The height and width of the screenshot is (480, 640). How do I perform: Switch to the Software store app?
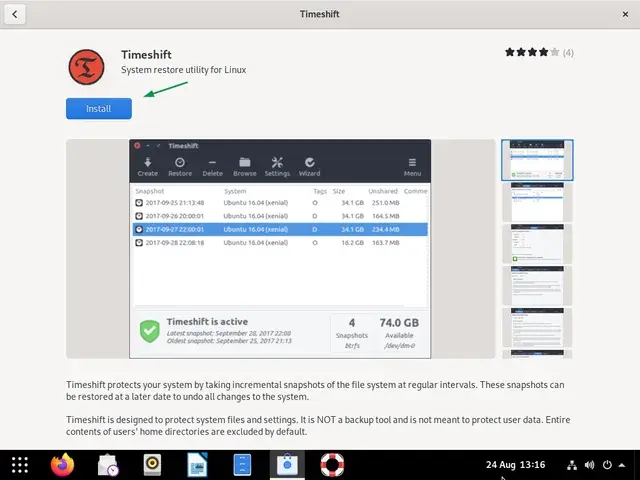pos(287,465)
